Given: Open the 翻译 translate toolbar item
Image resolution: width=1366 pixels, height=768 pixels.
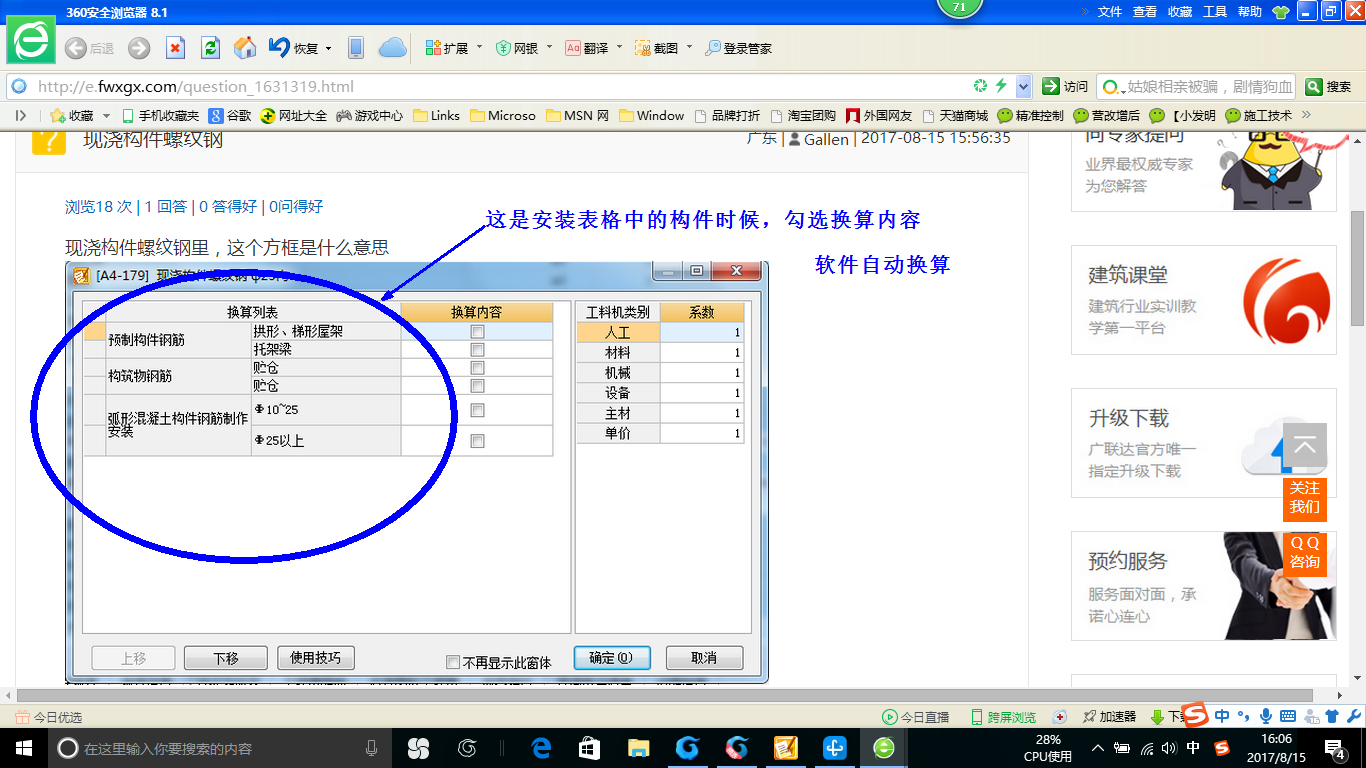Looking at the screenshot, I should [587, 48].
